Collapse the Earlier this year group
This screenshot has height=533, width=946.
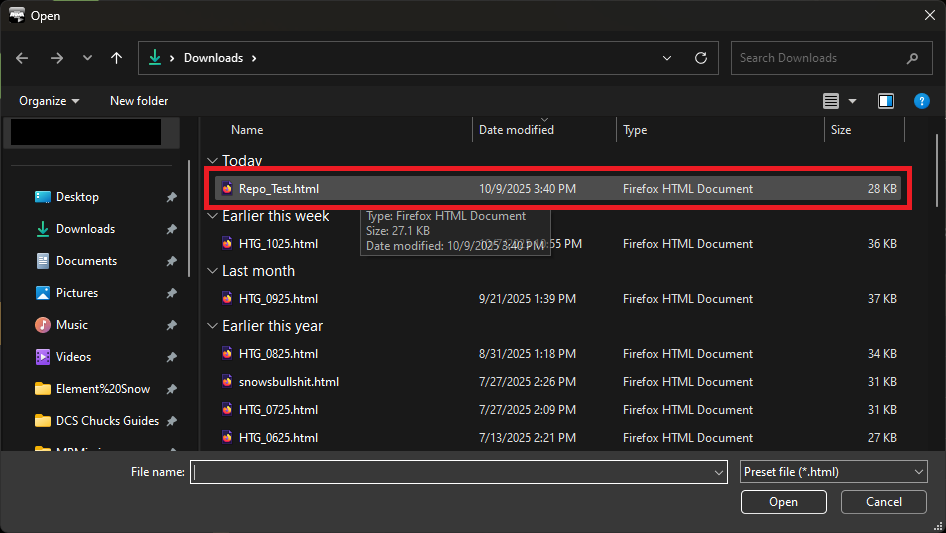click(x=212, y=326)
